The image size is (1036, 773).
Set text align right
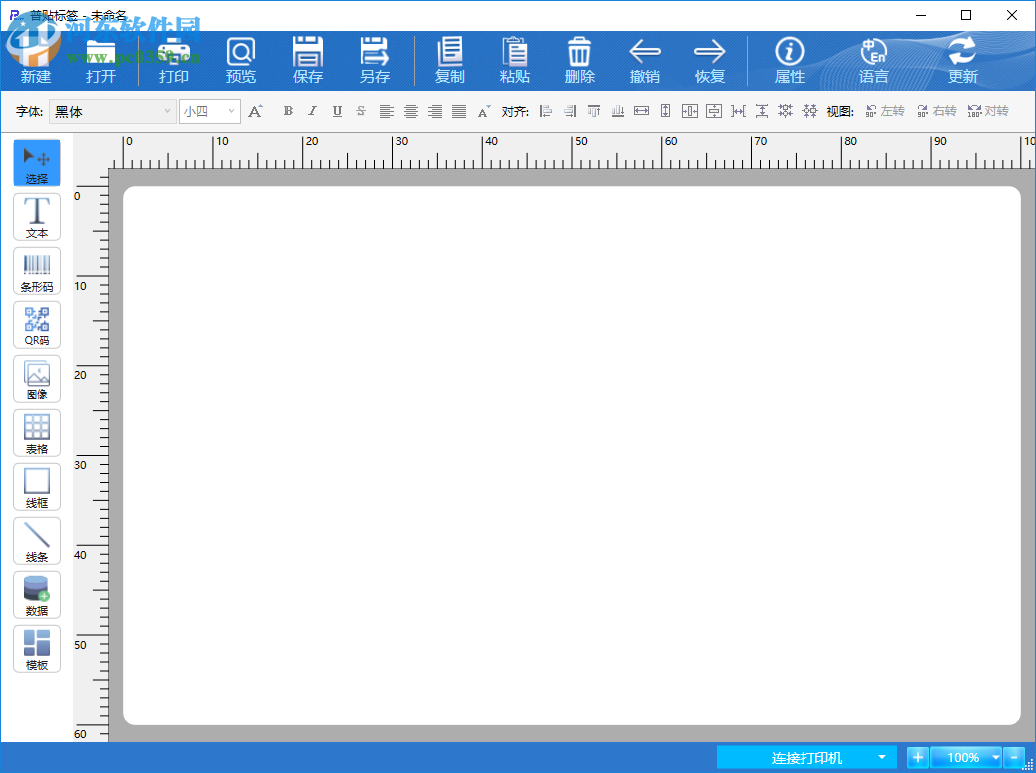(435, 111)
